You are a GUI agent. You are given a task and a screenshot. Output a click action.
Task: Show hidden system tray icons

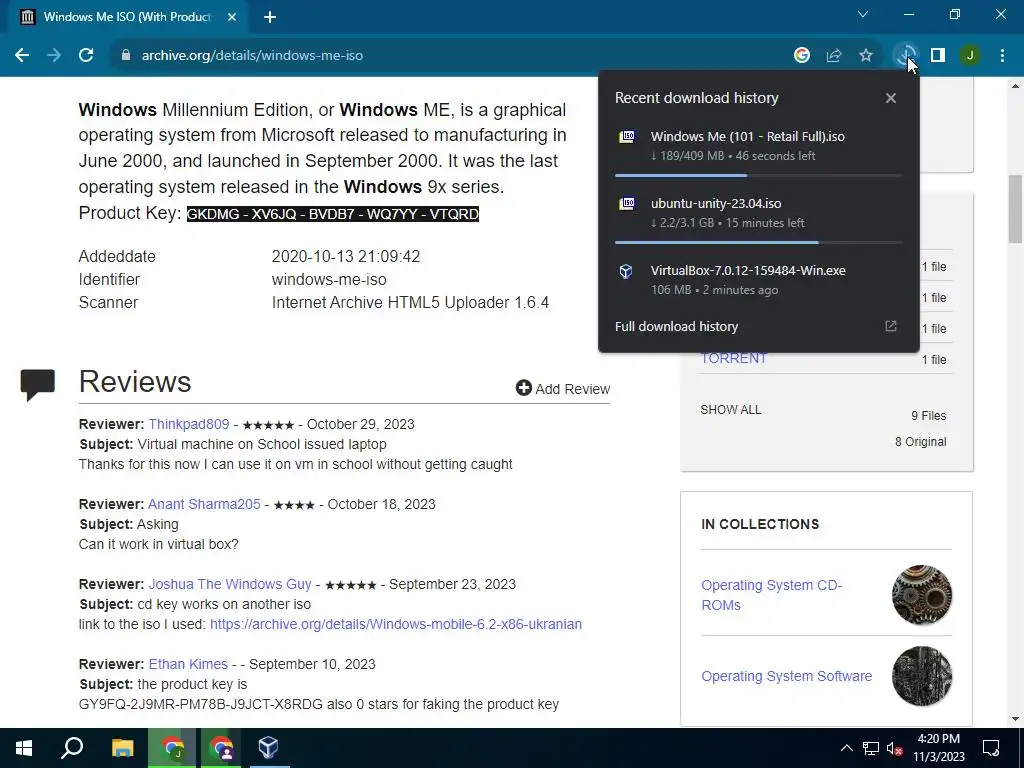846,748
